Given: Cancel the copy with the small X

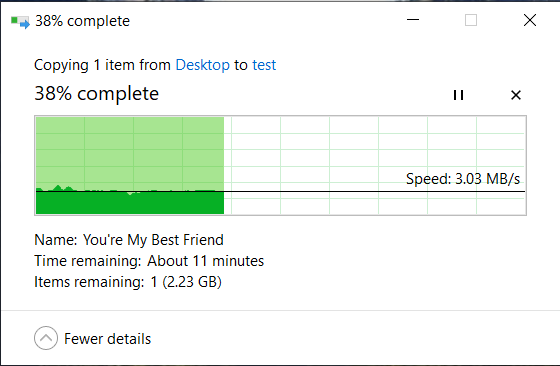Looking at the screenshot, I should (516, 95).
